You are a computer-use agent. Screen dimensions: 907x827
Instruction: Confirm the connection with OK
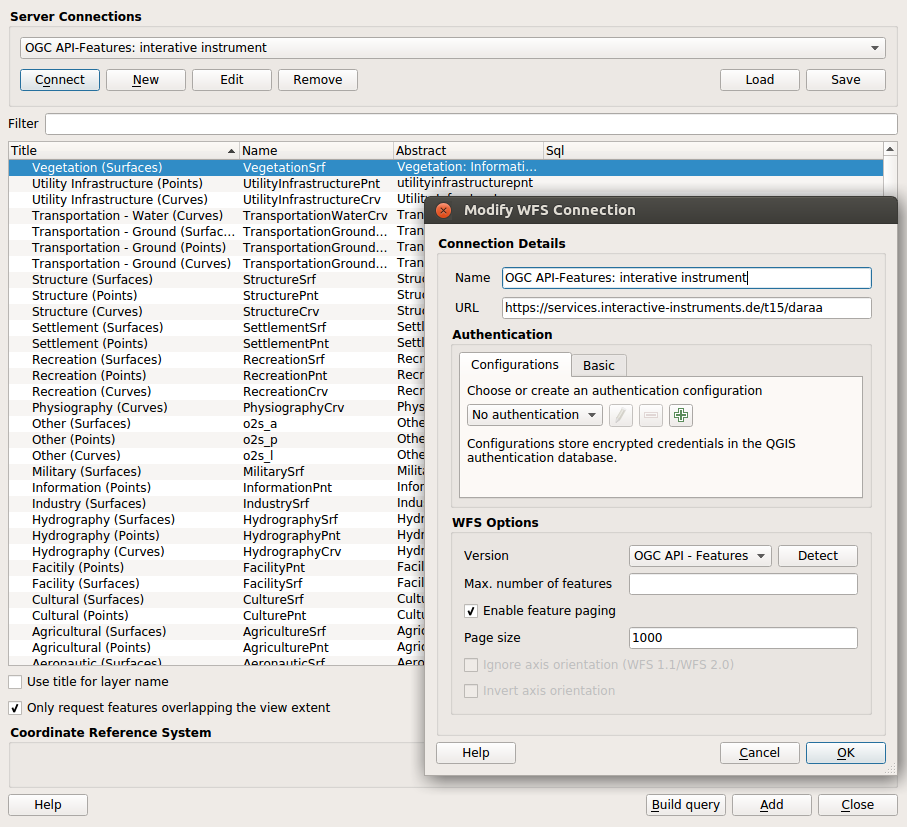tap(845, 753)
